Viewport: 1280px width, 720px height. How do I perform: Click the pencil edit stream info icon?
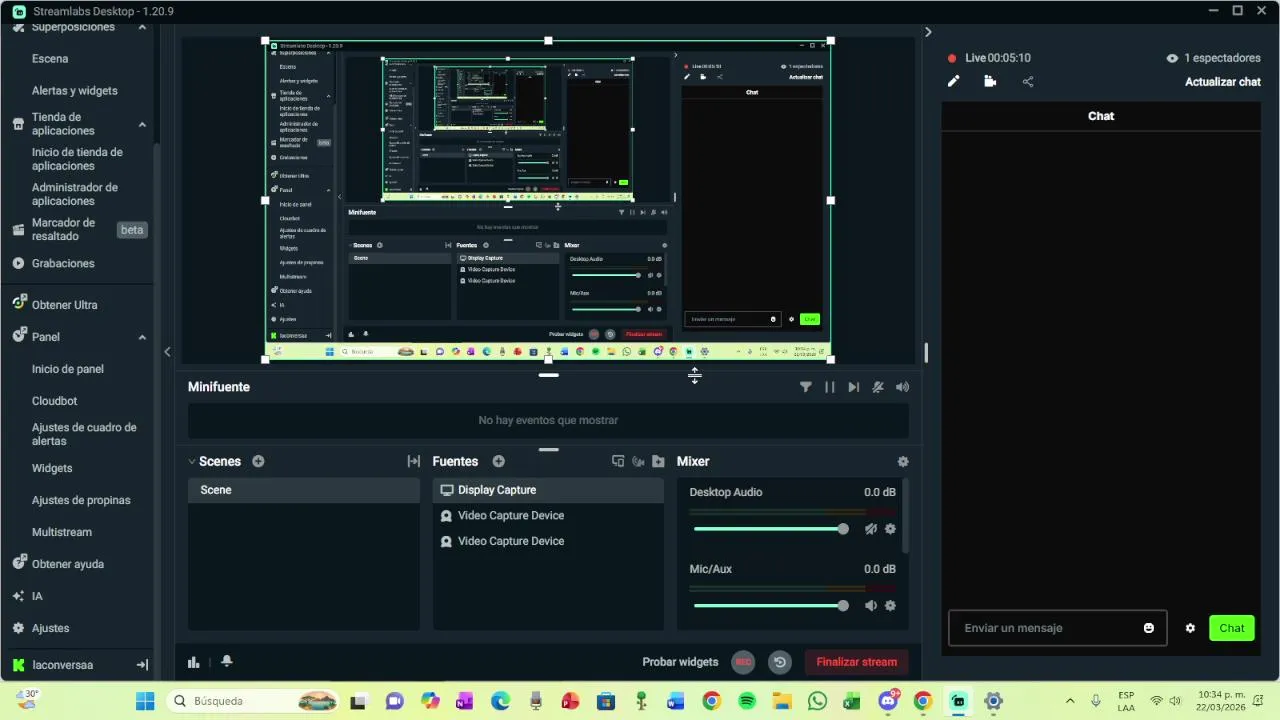[x=954, y=82]
